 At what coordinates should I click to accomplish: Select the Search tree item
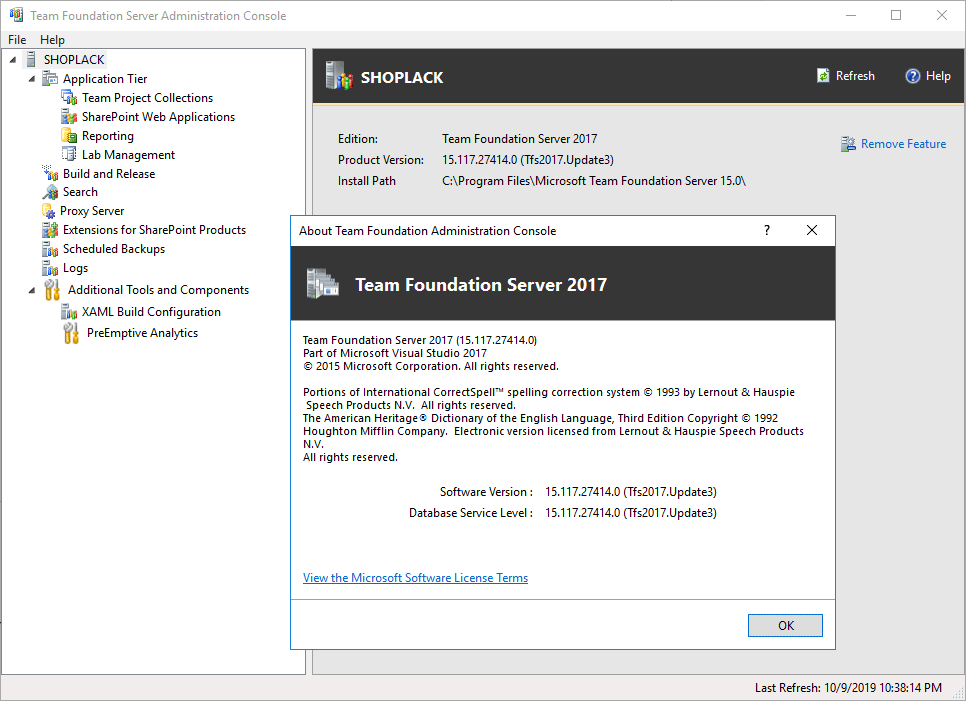pos(80,192)
